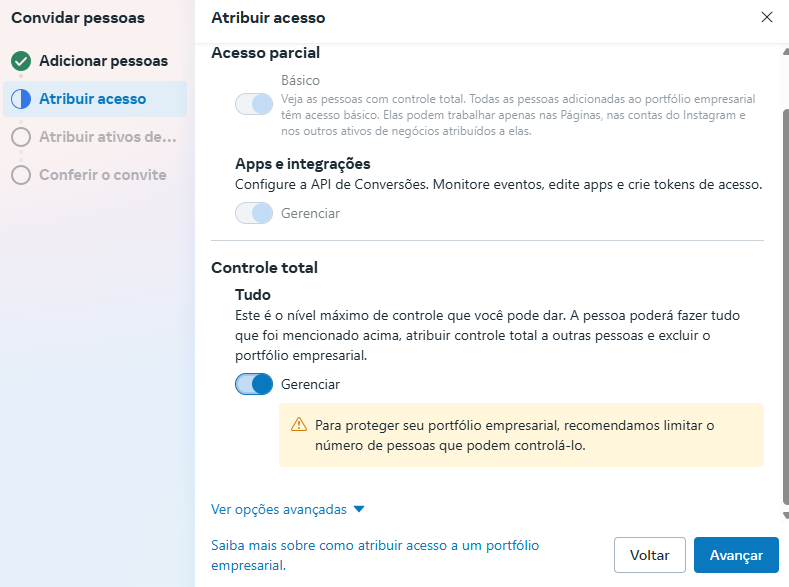
Task: Click the arrow beside Ver opções avançadas
Action: 359,509
